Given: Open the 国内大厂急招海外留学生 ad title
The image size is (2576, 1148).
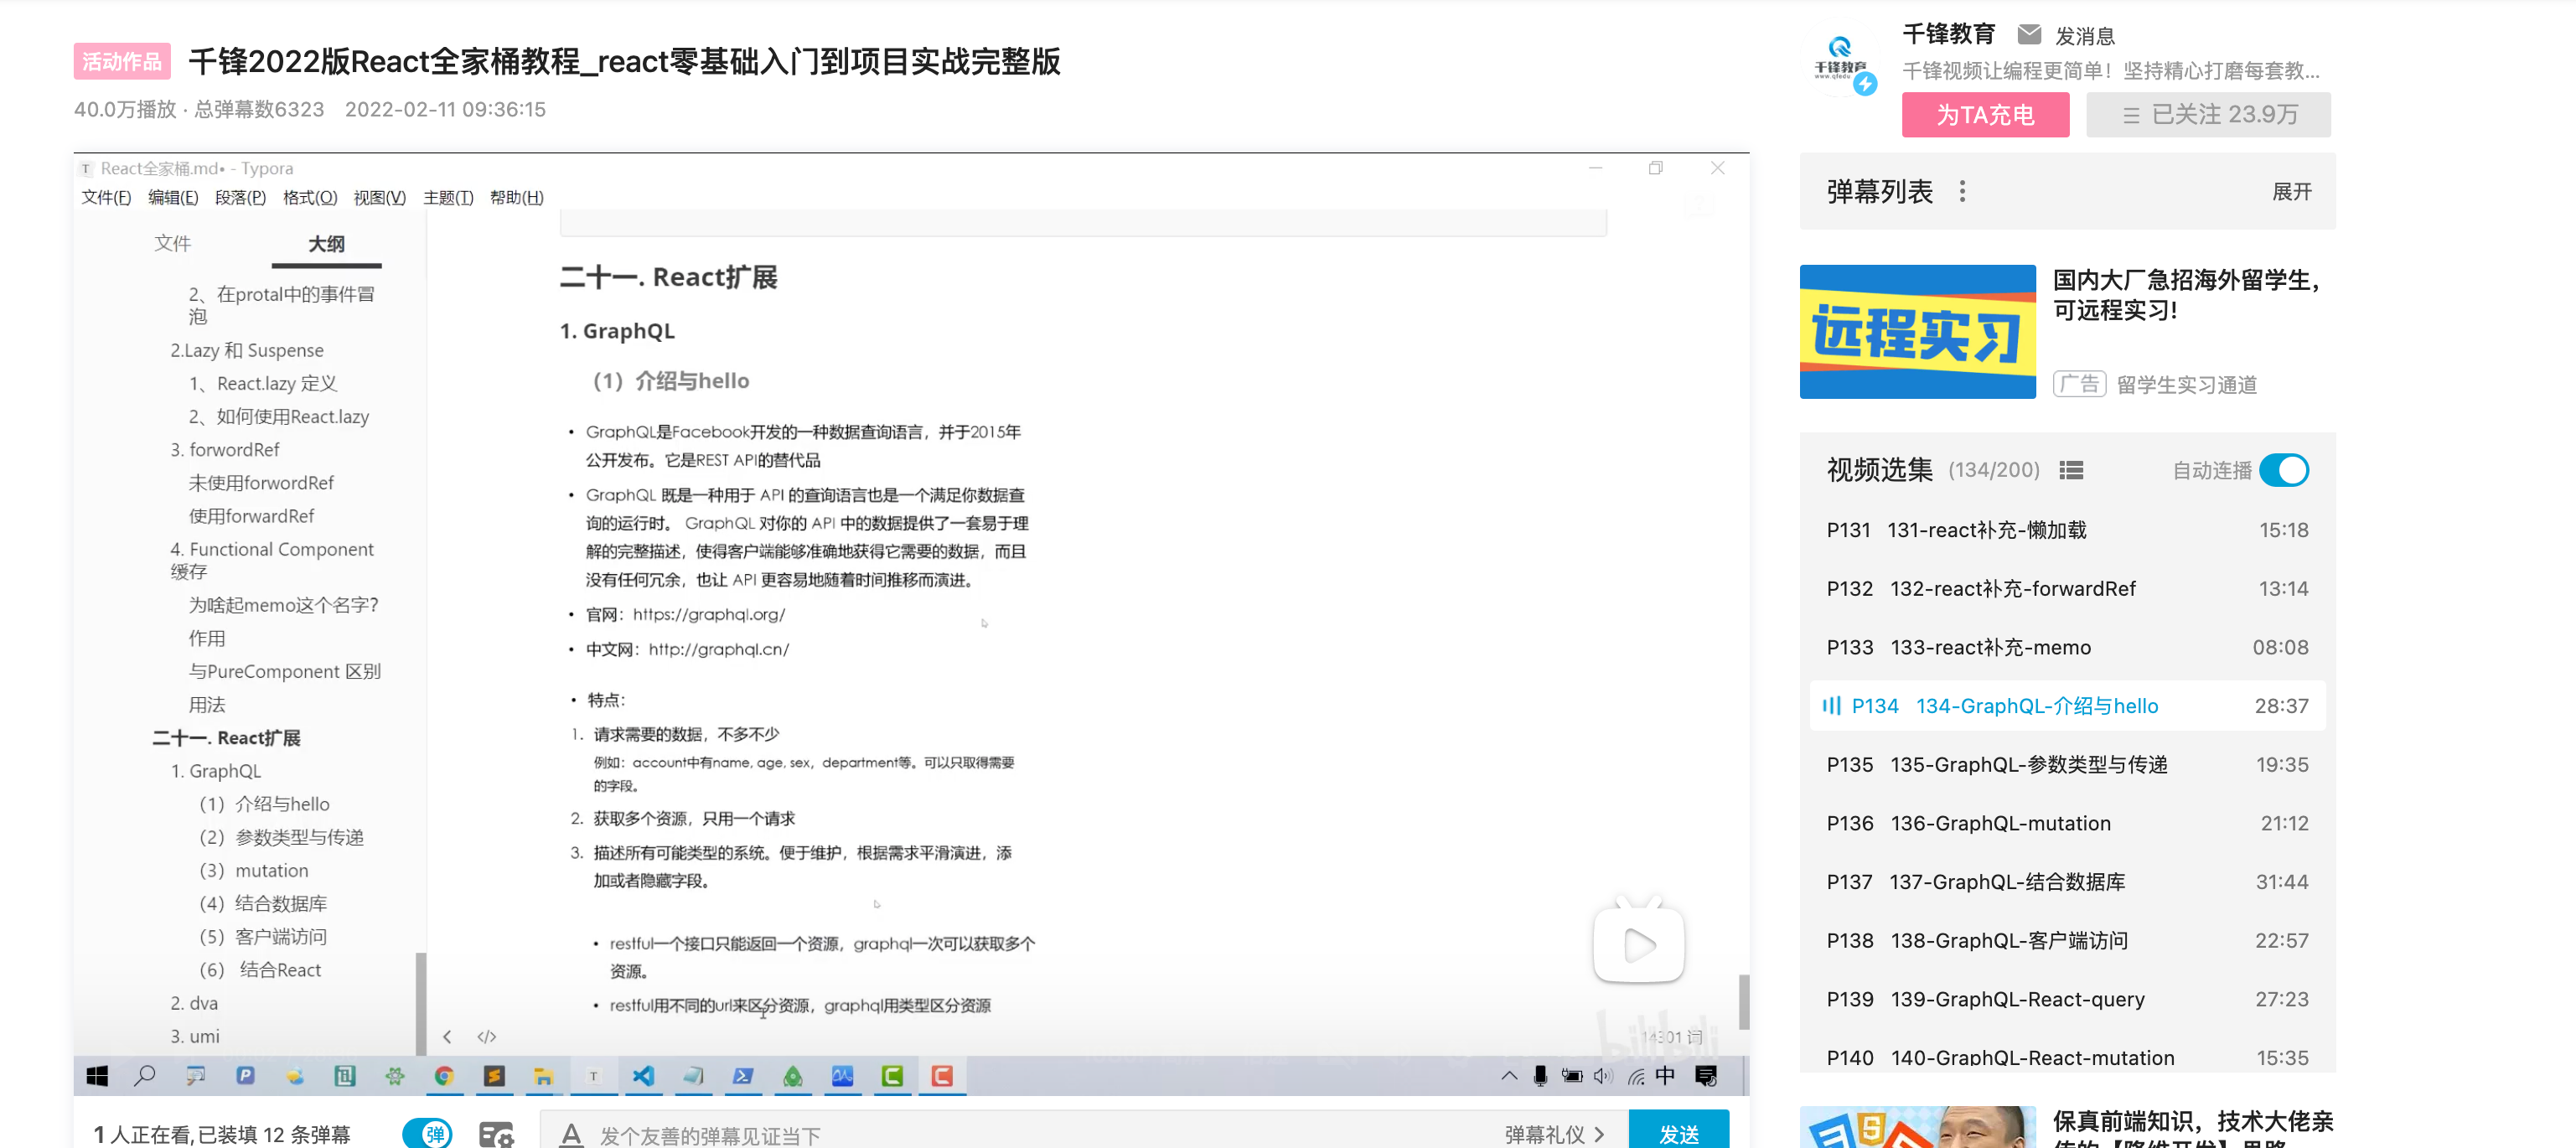Looking at the screenshot, I should tap(2186, 294).
